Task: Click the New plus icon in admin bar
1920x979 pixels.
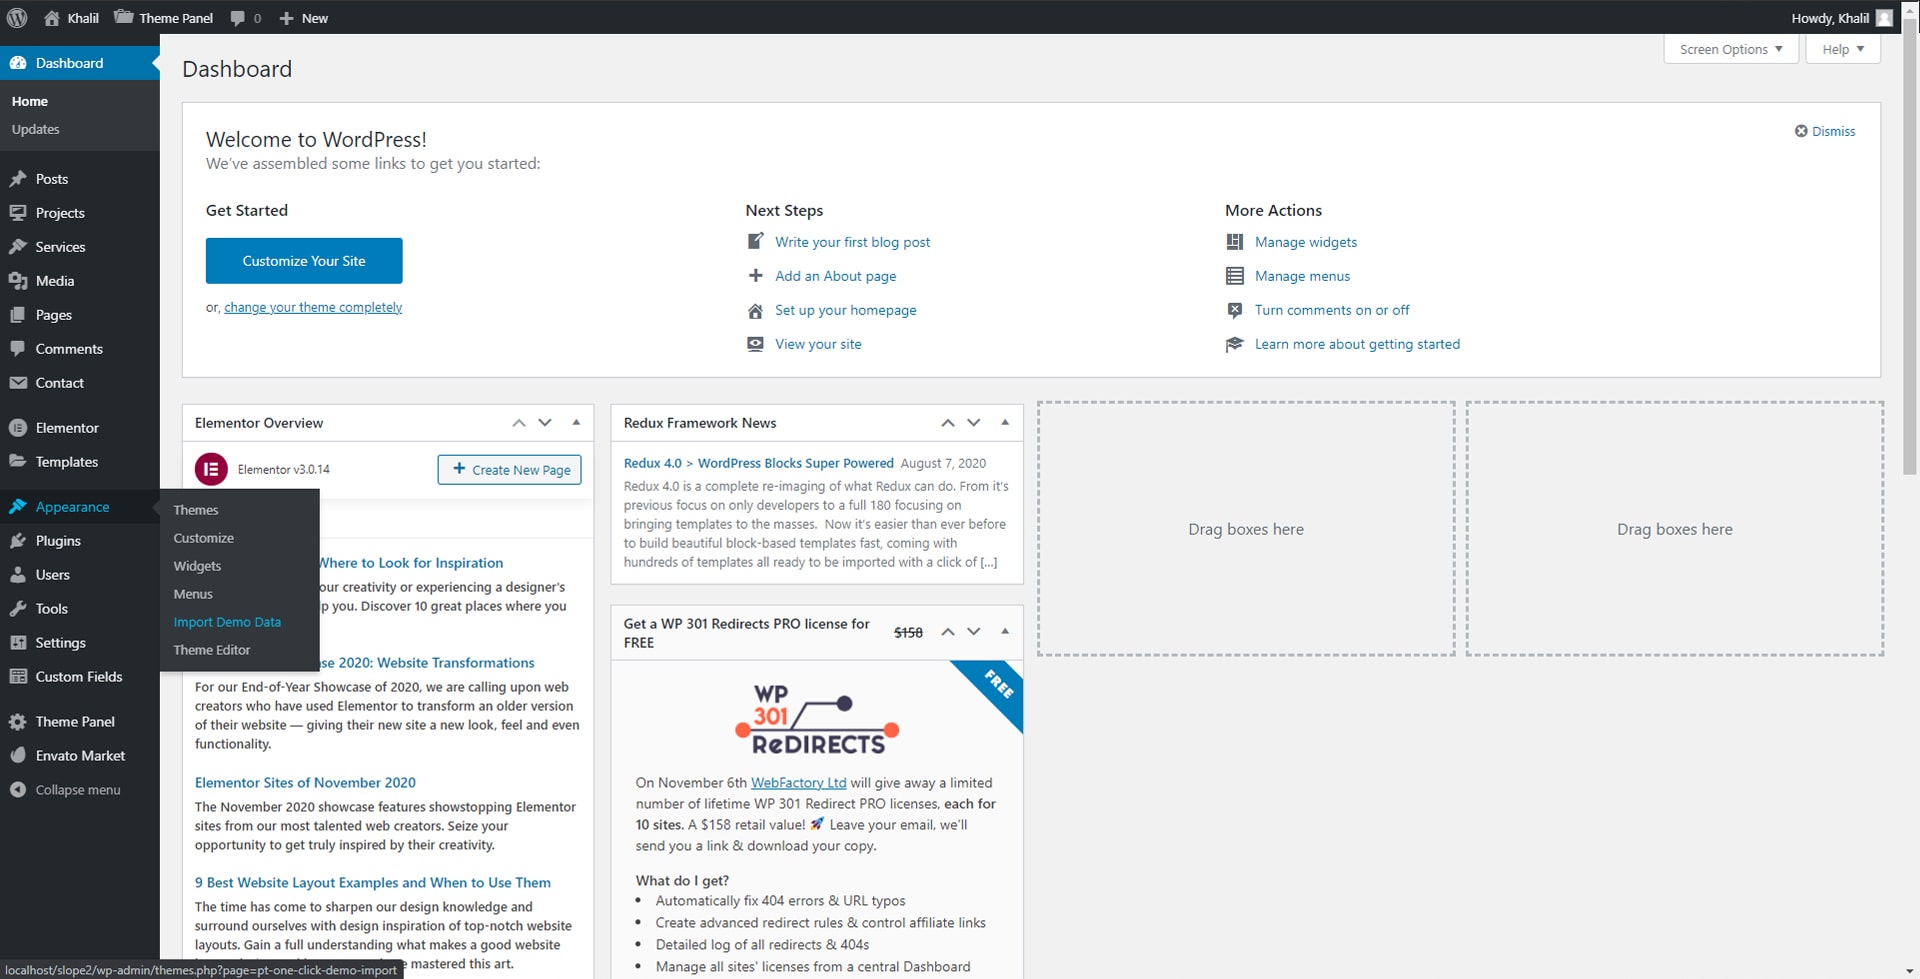Action: click(x=286, y=18)
